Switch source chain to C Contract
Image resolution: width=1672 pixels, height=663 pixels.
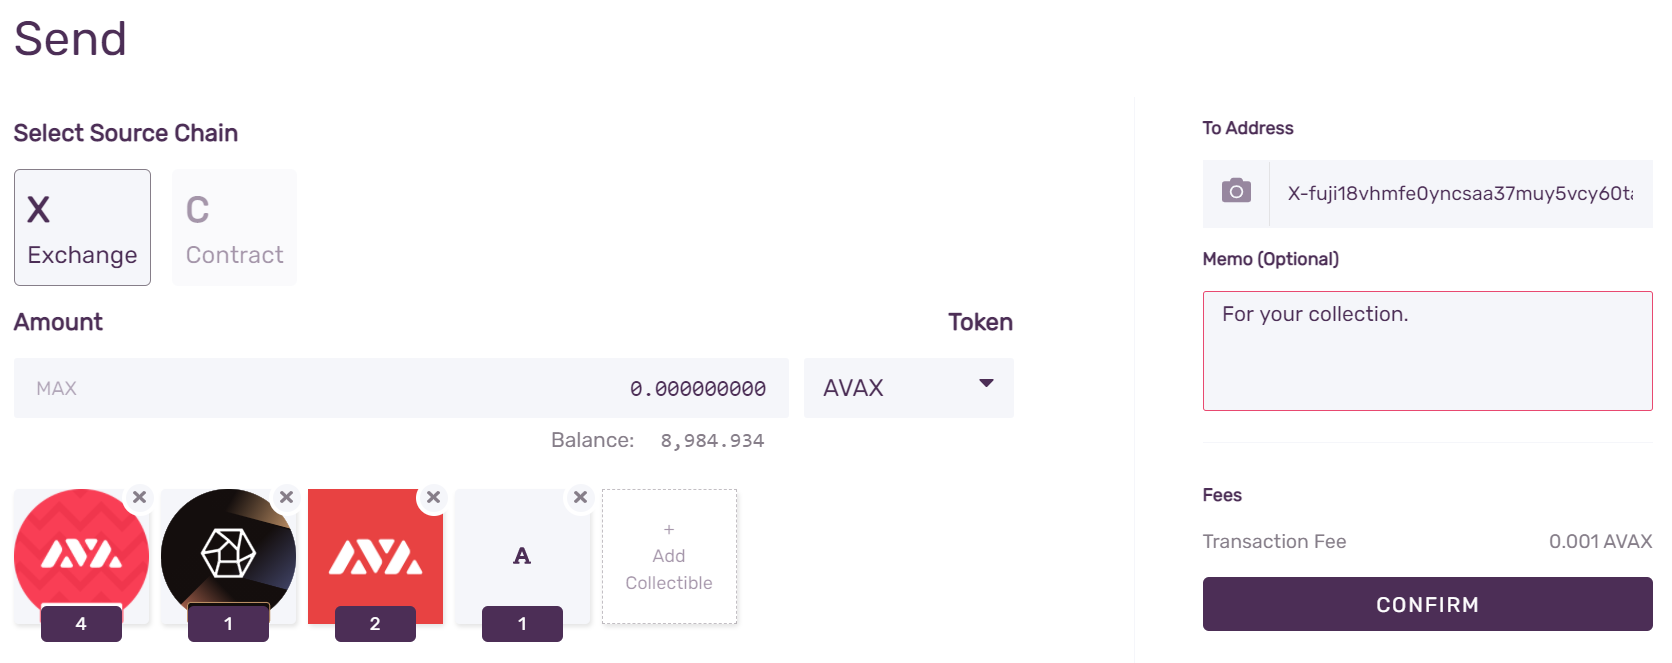tap(234, 227)
